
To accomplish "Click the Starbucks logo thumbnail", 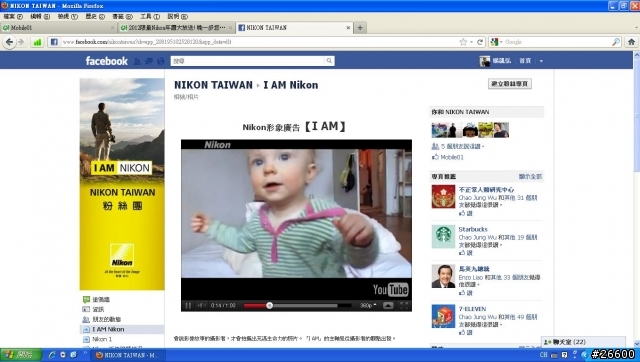I will 443,236.
